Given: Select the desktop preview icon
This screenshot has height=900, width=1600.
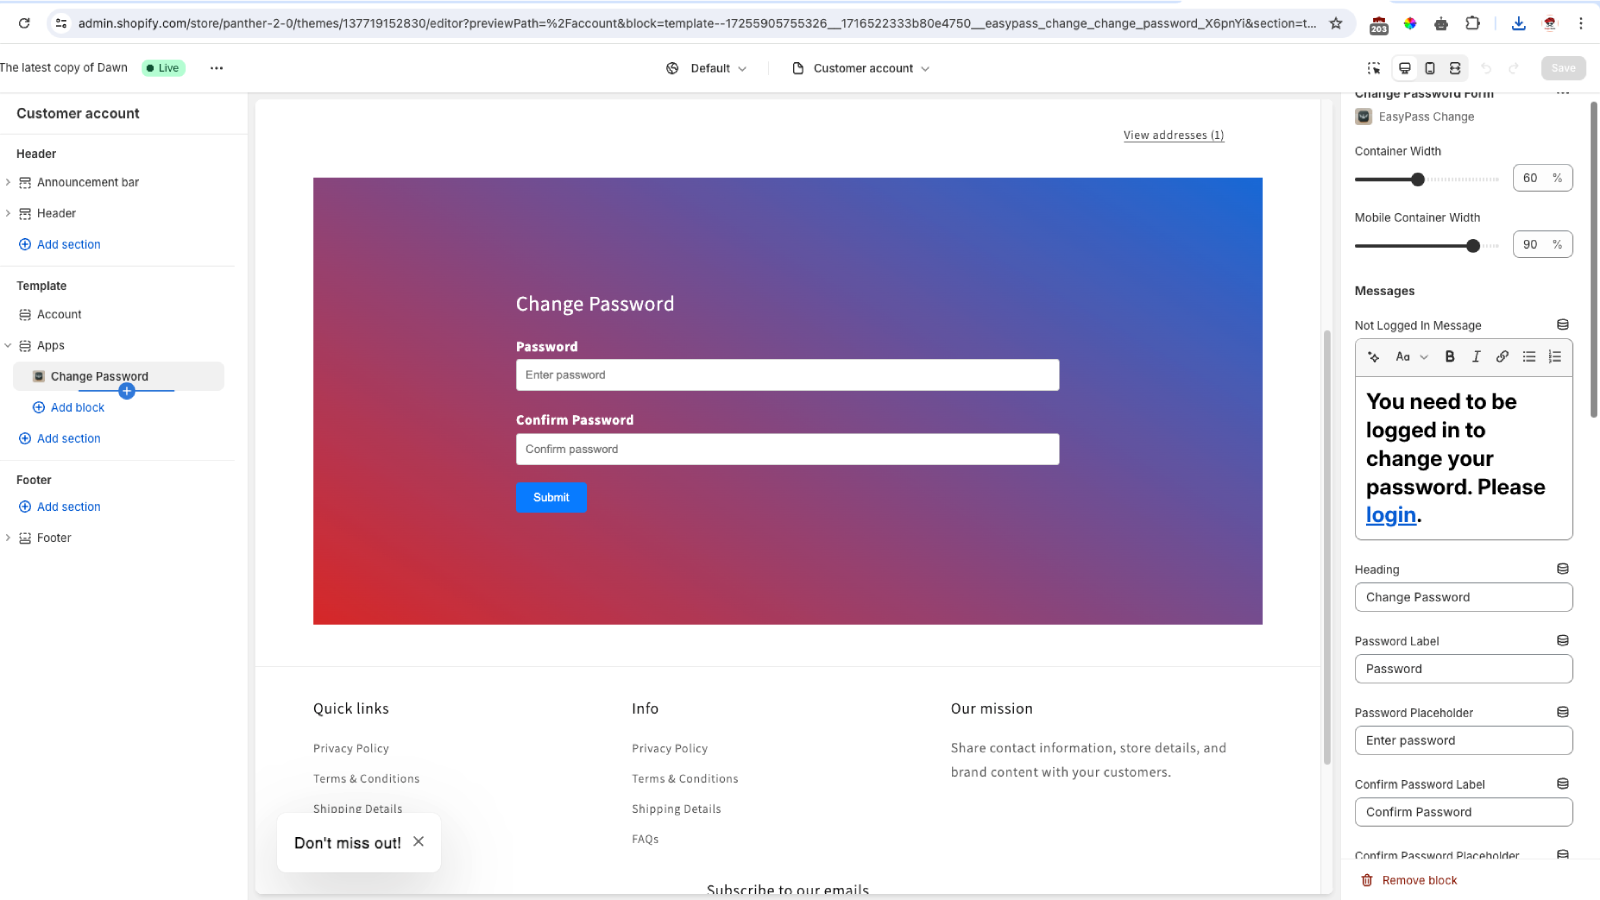Looking at the screenshot, I should [1405, 68].
